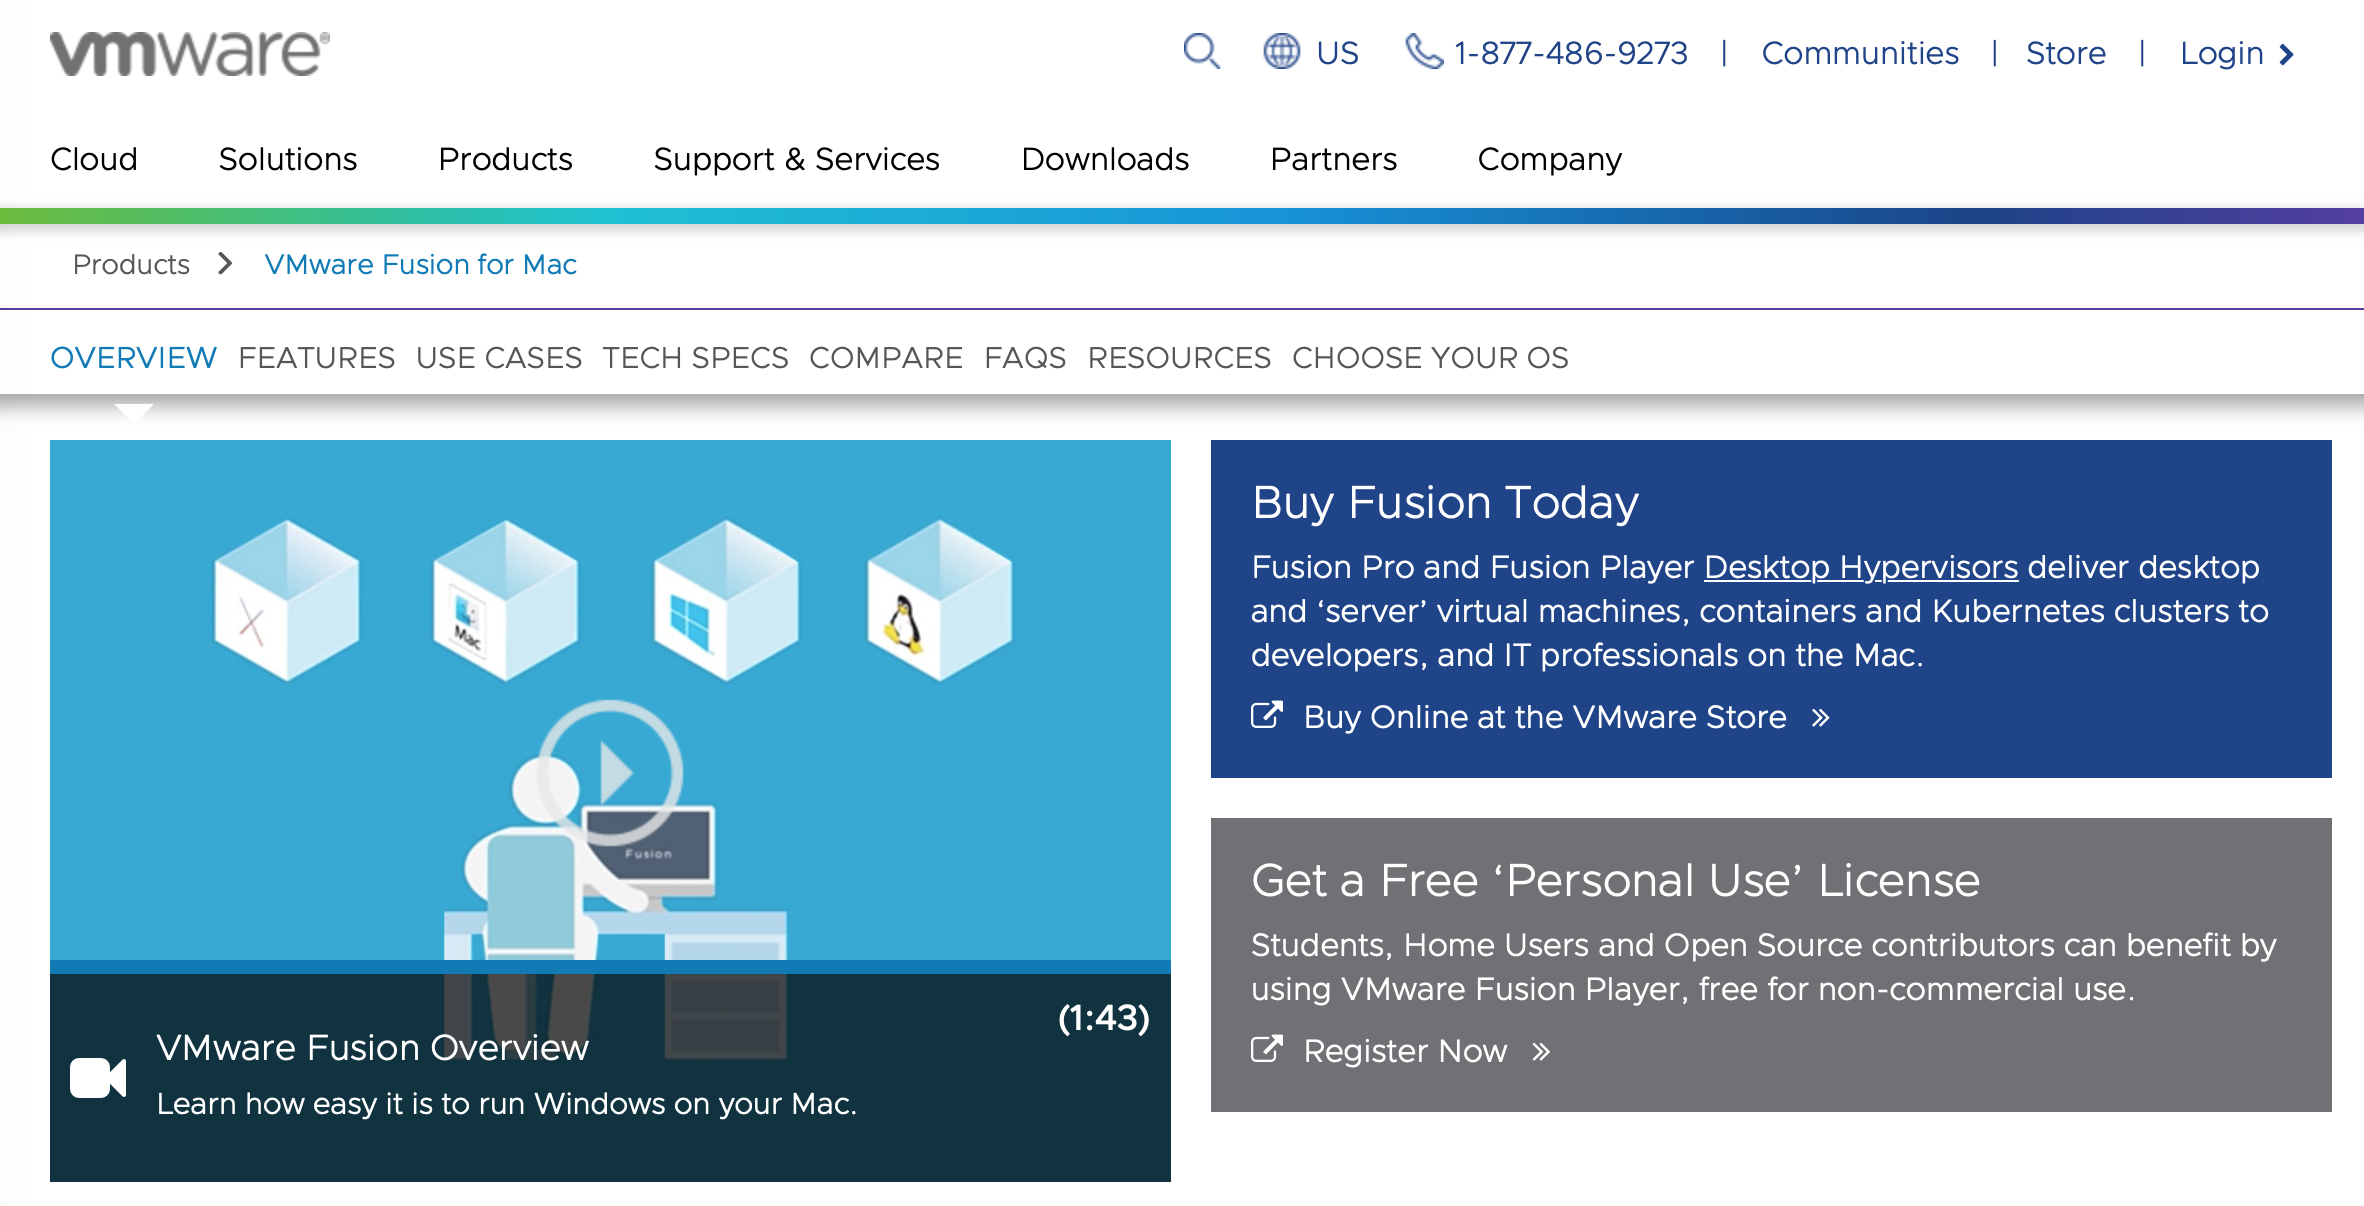Click the video camera icon
Image resolution: width=2364 pixels, height=1206 pixels.
click(98, 1078)
